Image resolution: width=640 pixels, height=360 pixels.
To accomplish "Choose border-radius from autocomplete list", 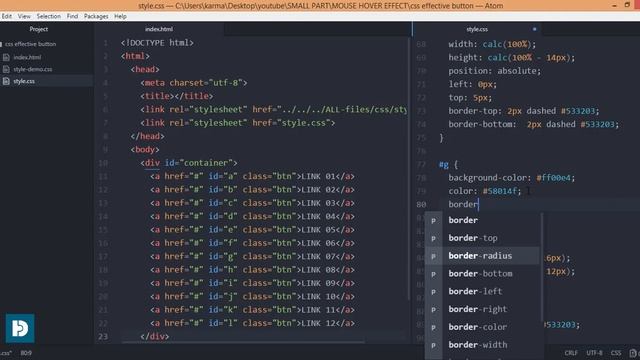I will click(x=482, y=256).
